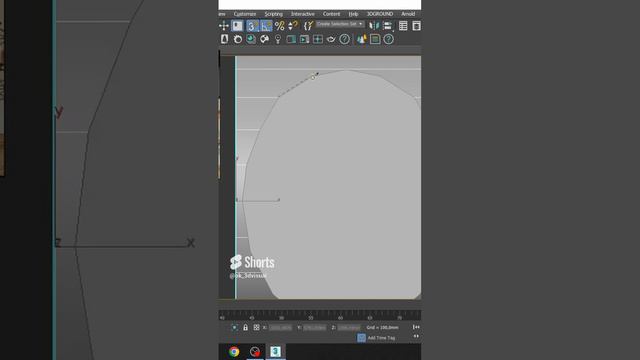640x360 pixels.
Task: Click the Y coordinate field
Action: point(315,328)
